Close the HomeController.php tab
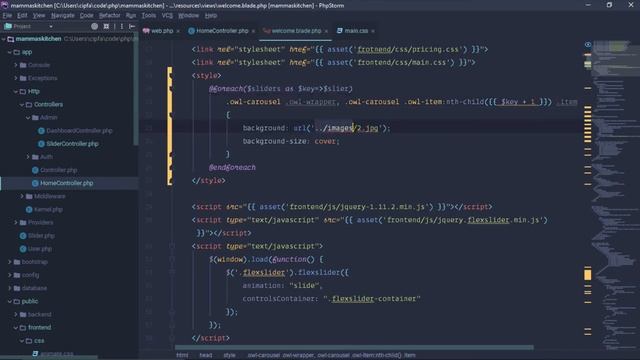This screenshot has width=640, height=360. coord(253,31)
